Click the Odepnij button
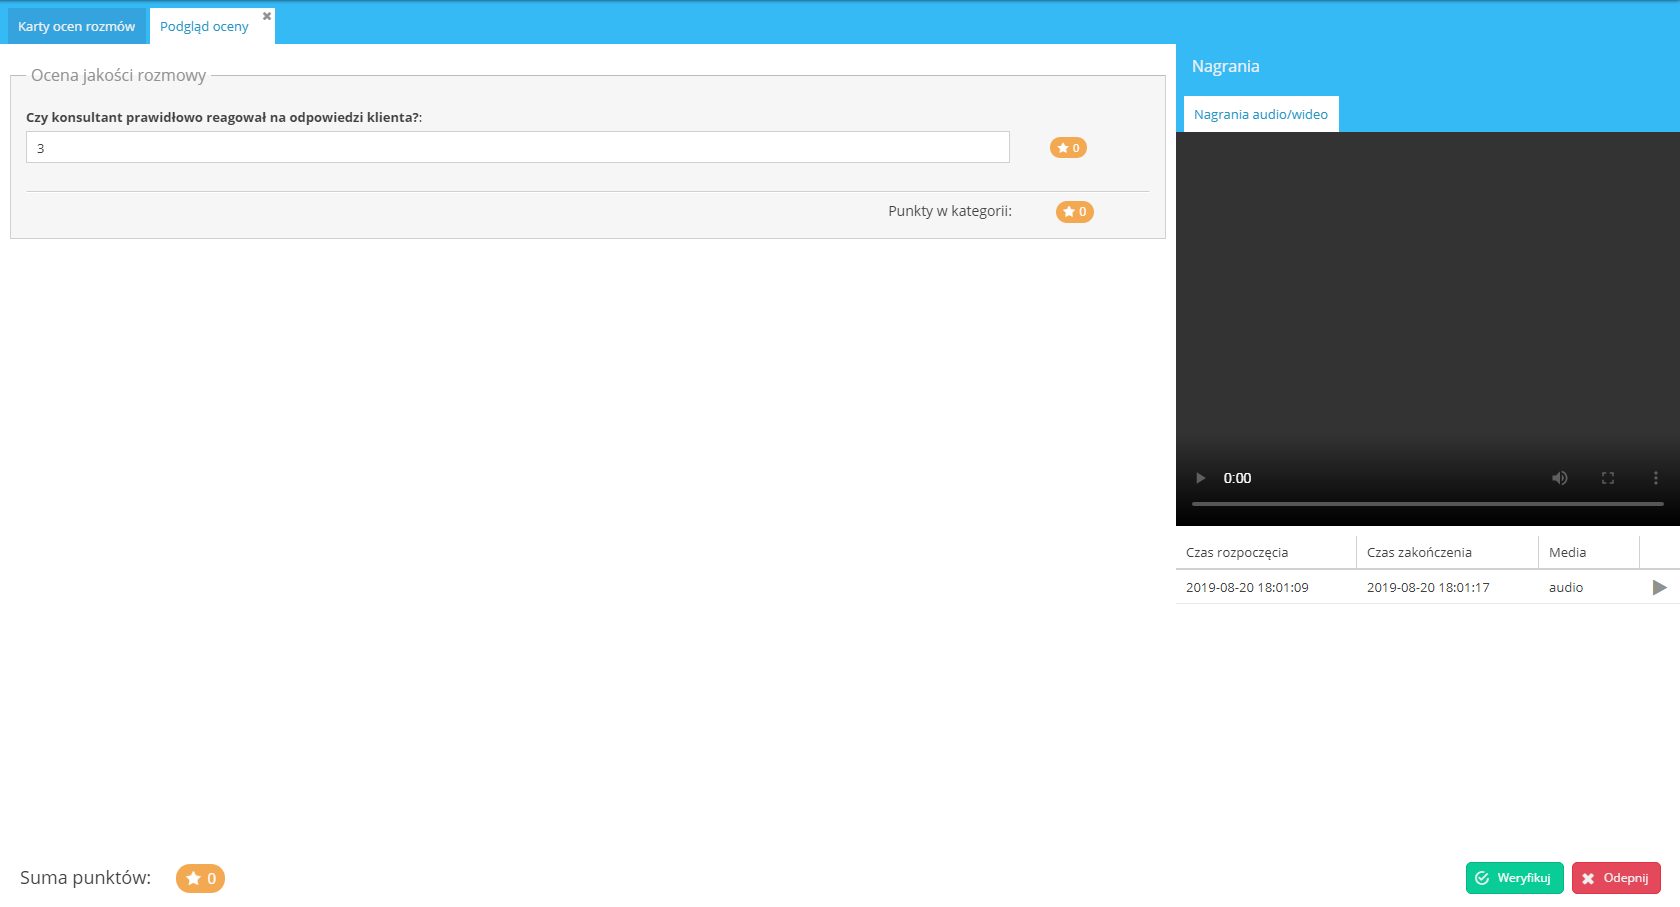This screenshot has width=1680, height=907. coord(1616,878)
